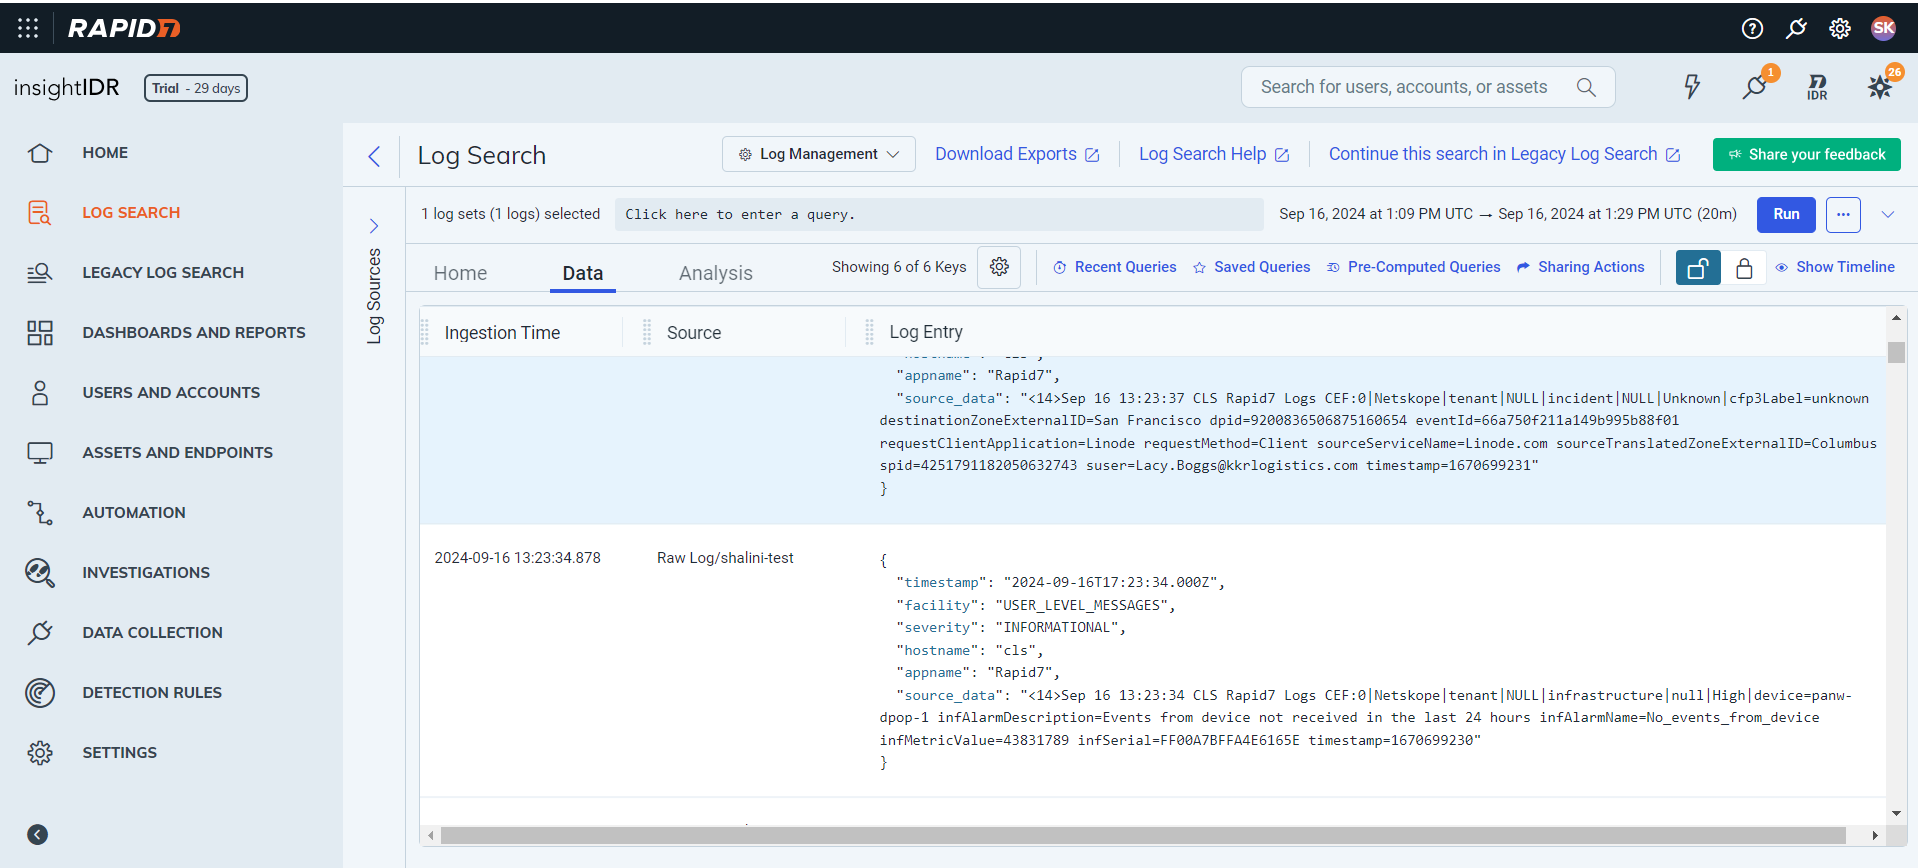1918x868 pixels.
Task: Click the Users and Accounts person icon
Action: [40, 393]
